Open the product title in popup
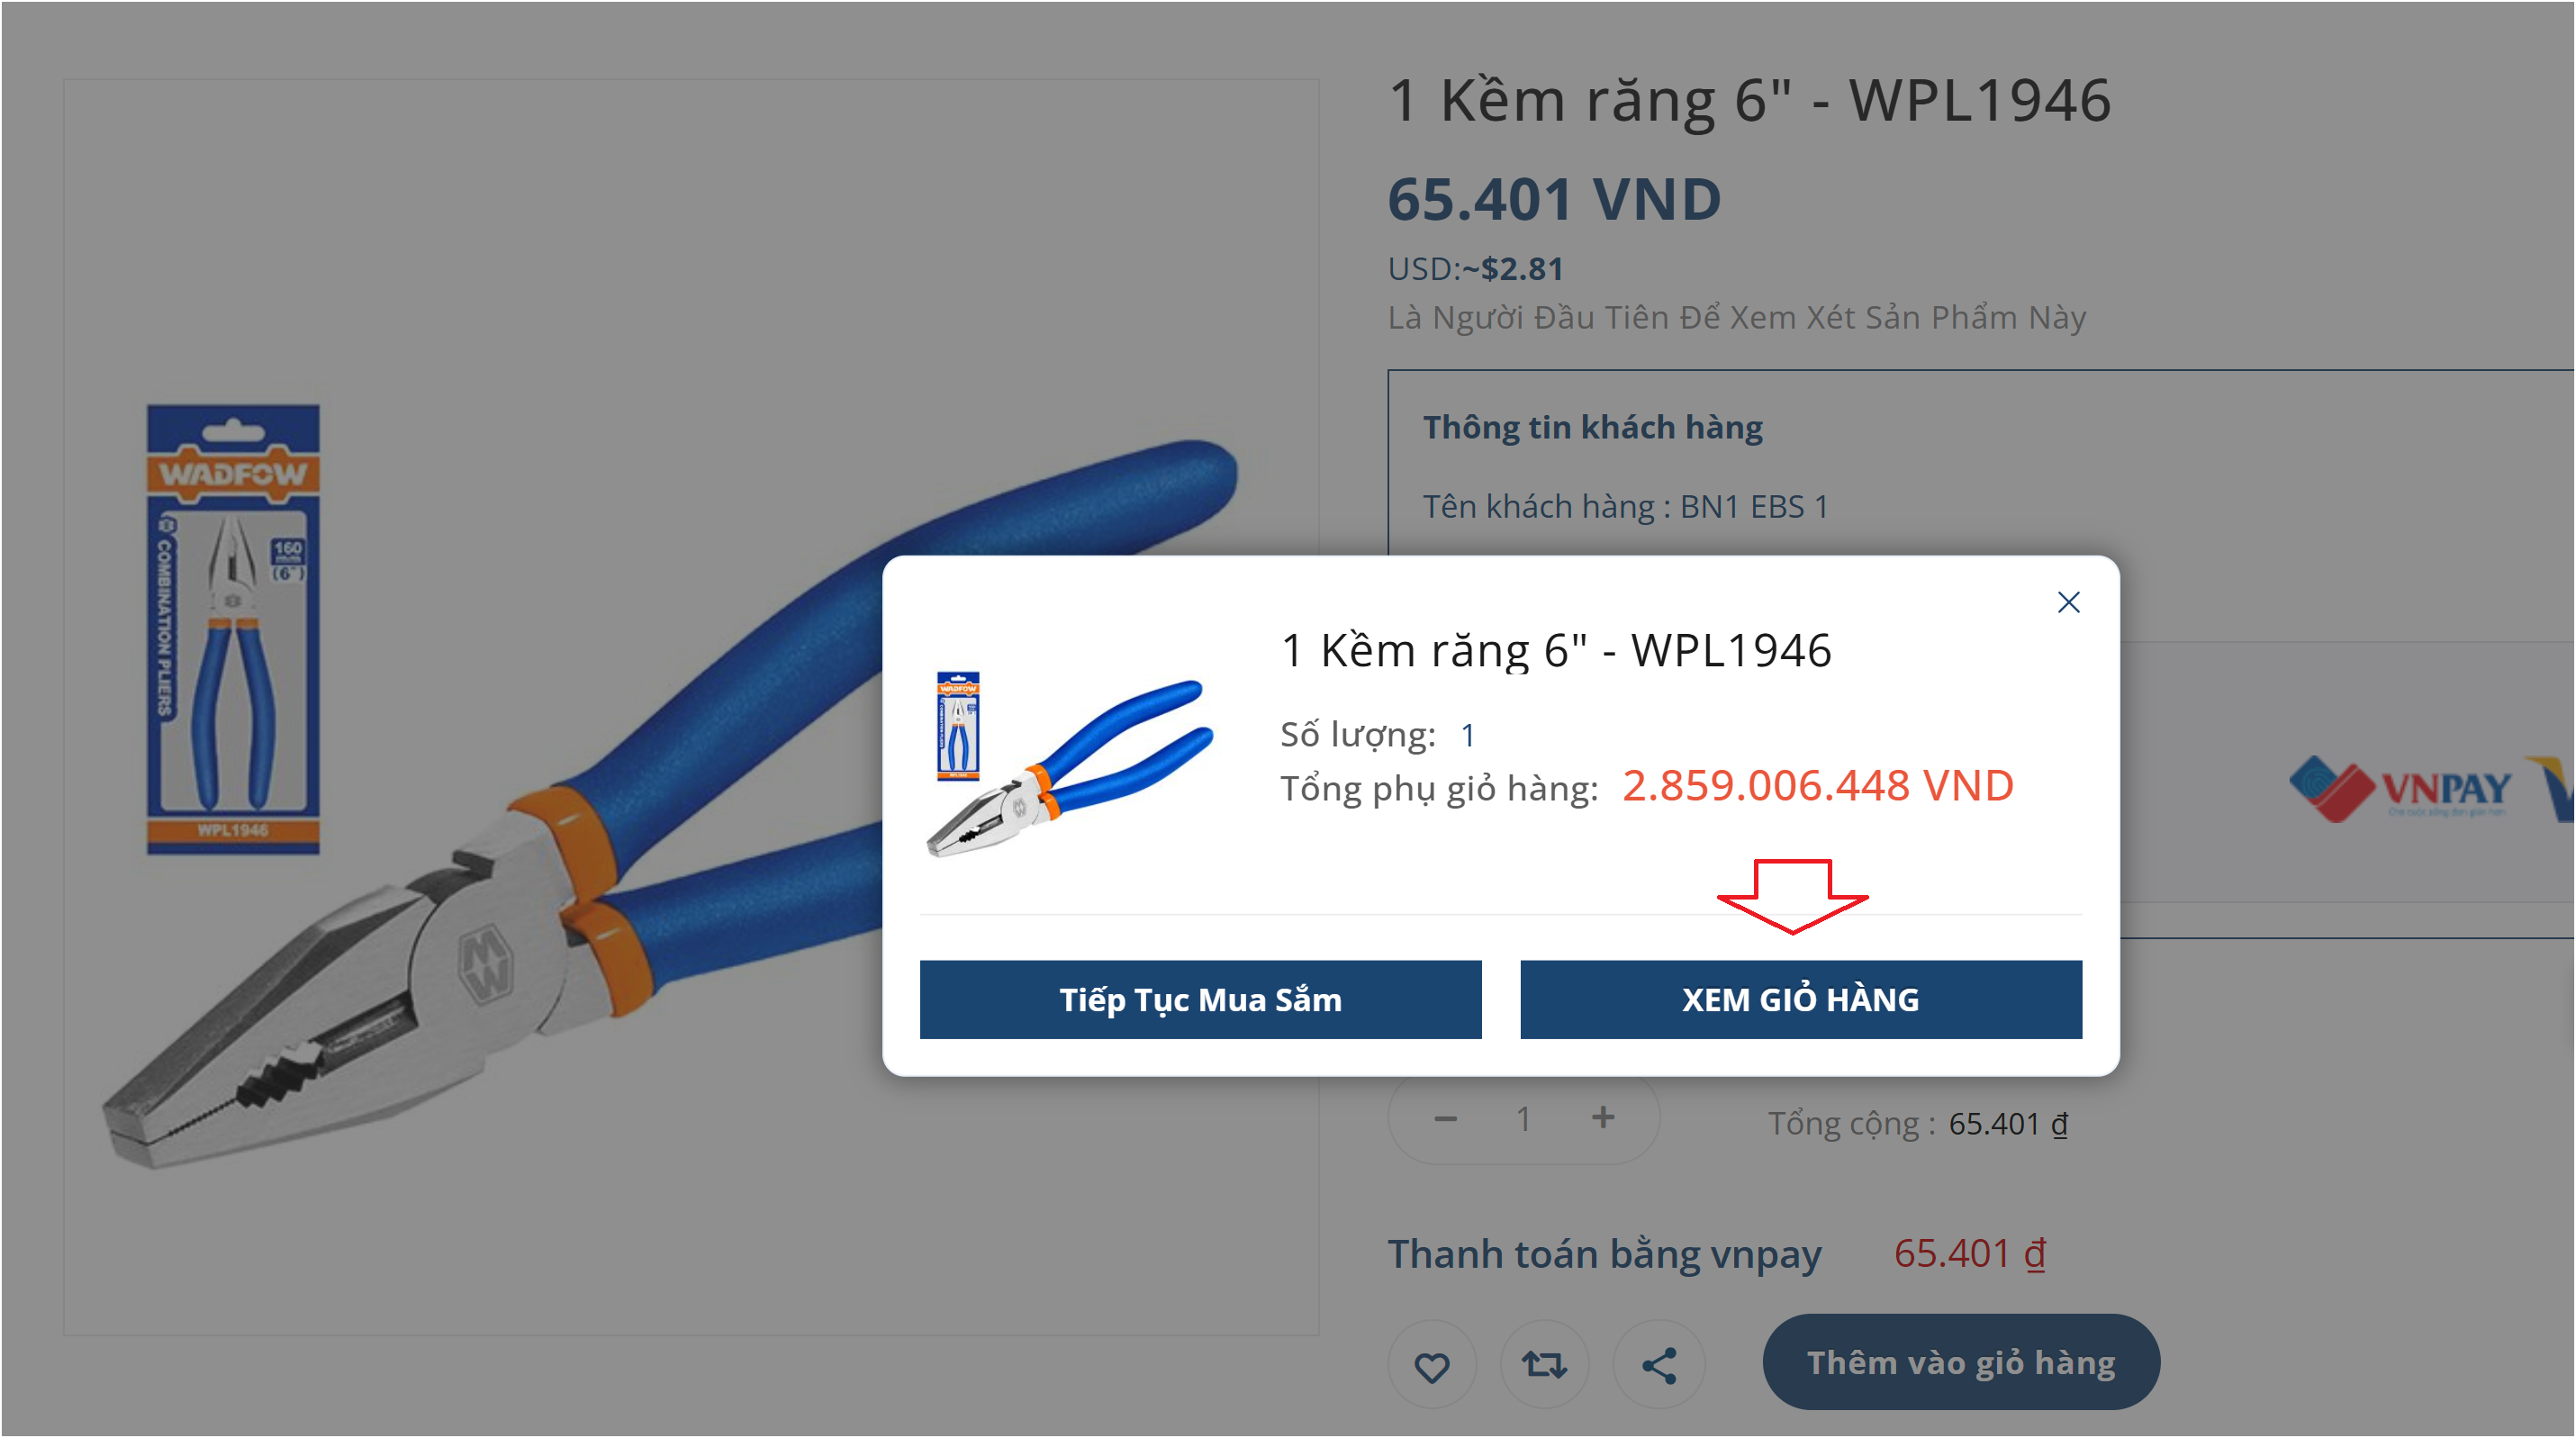This screenshot has height=1438, width=2576. (x=1556, y=650)
